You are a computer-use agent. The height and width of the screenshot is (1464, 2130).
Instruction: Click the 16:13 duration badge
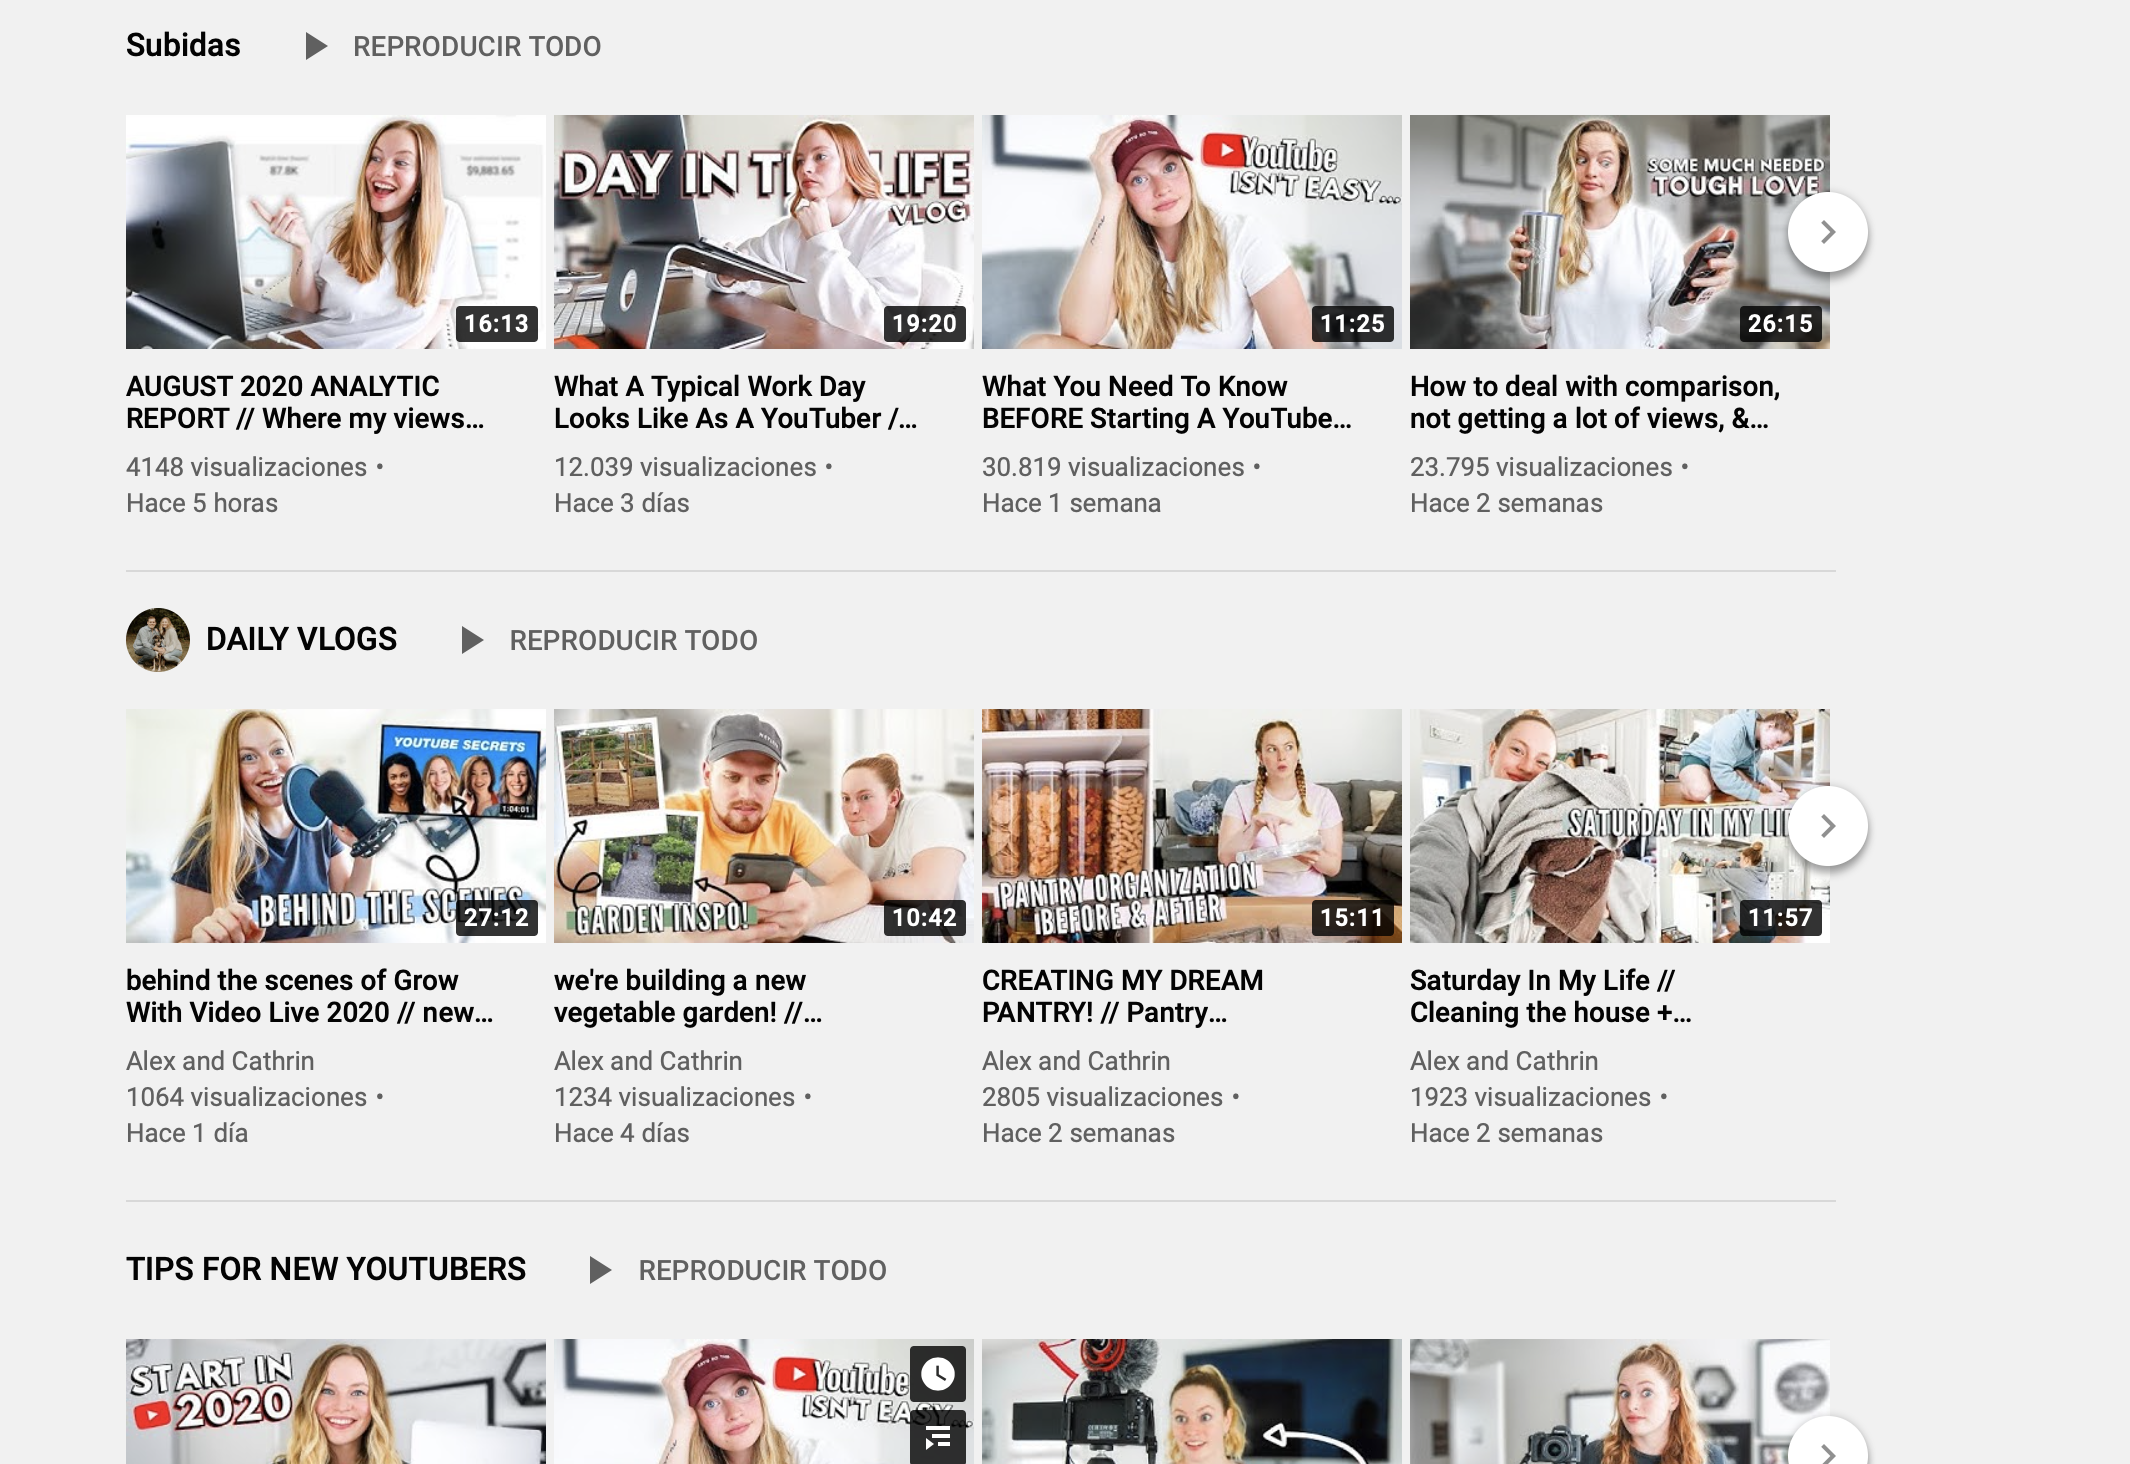click(x=496, y=323)
